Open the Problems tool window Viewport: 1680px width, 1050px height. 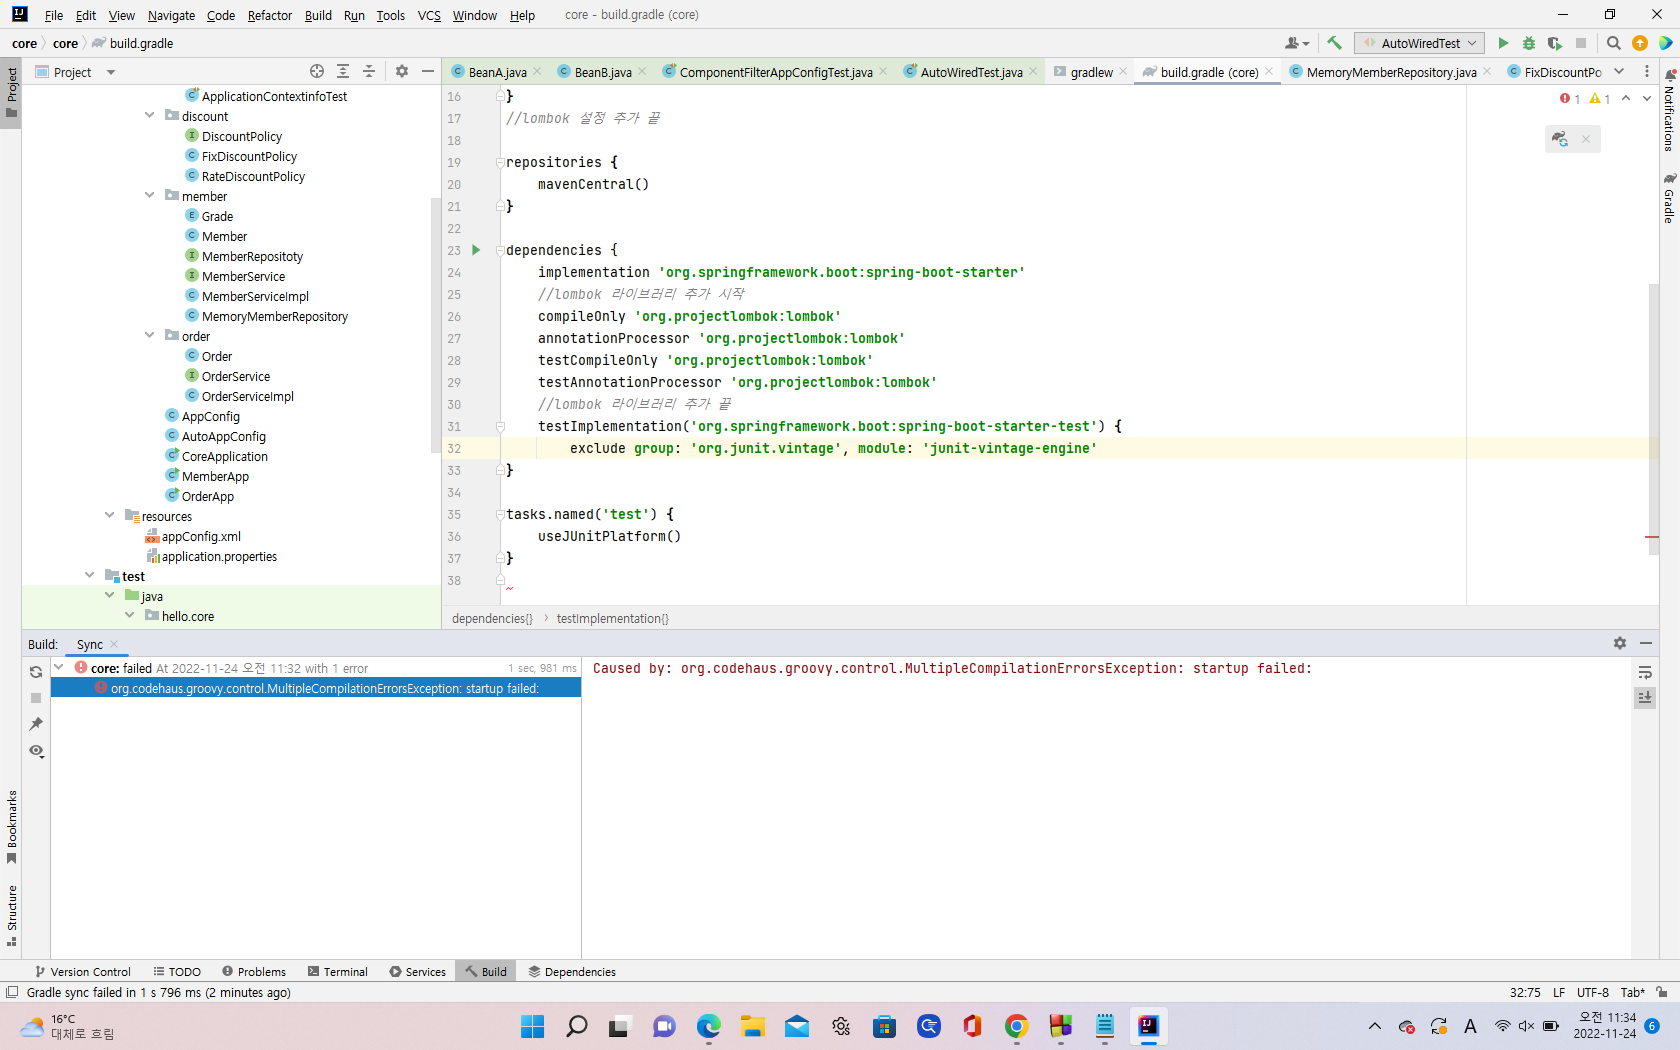254,971
